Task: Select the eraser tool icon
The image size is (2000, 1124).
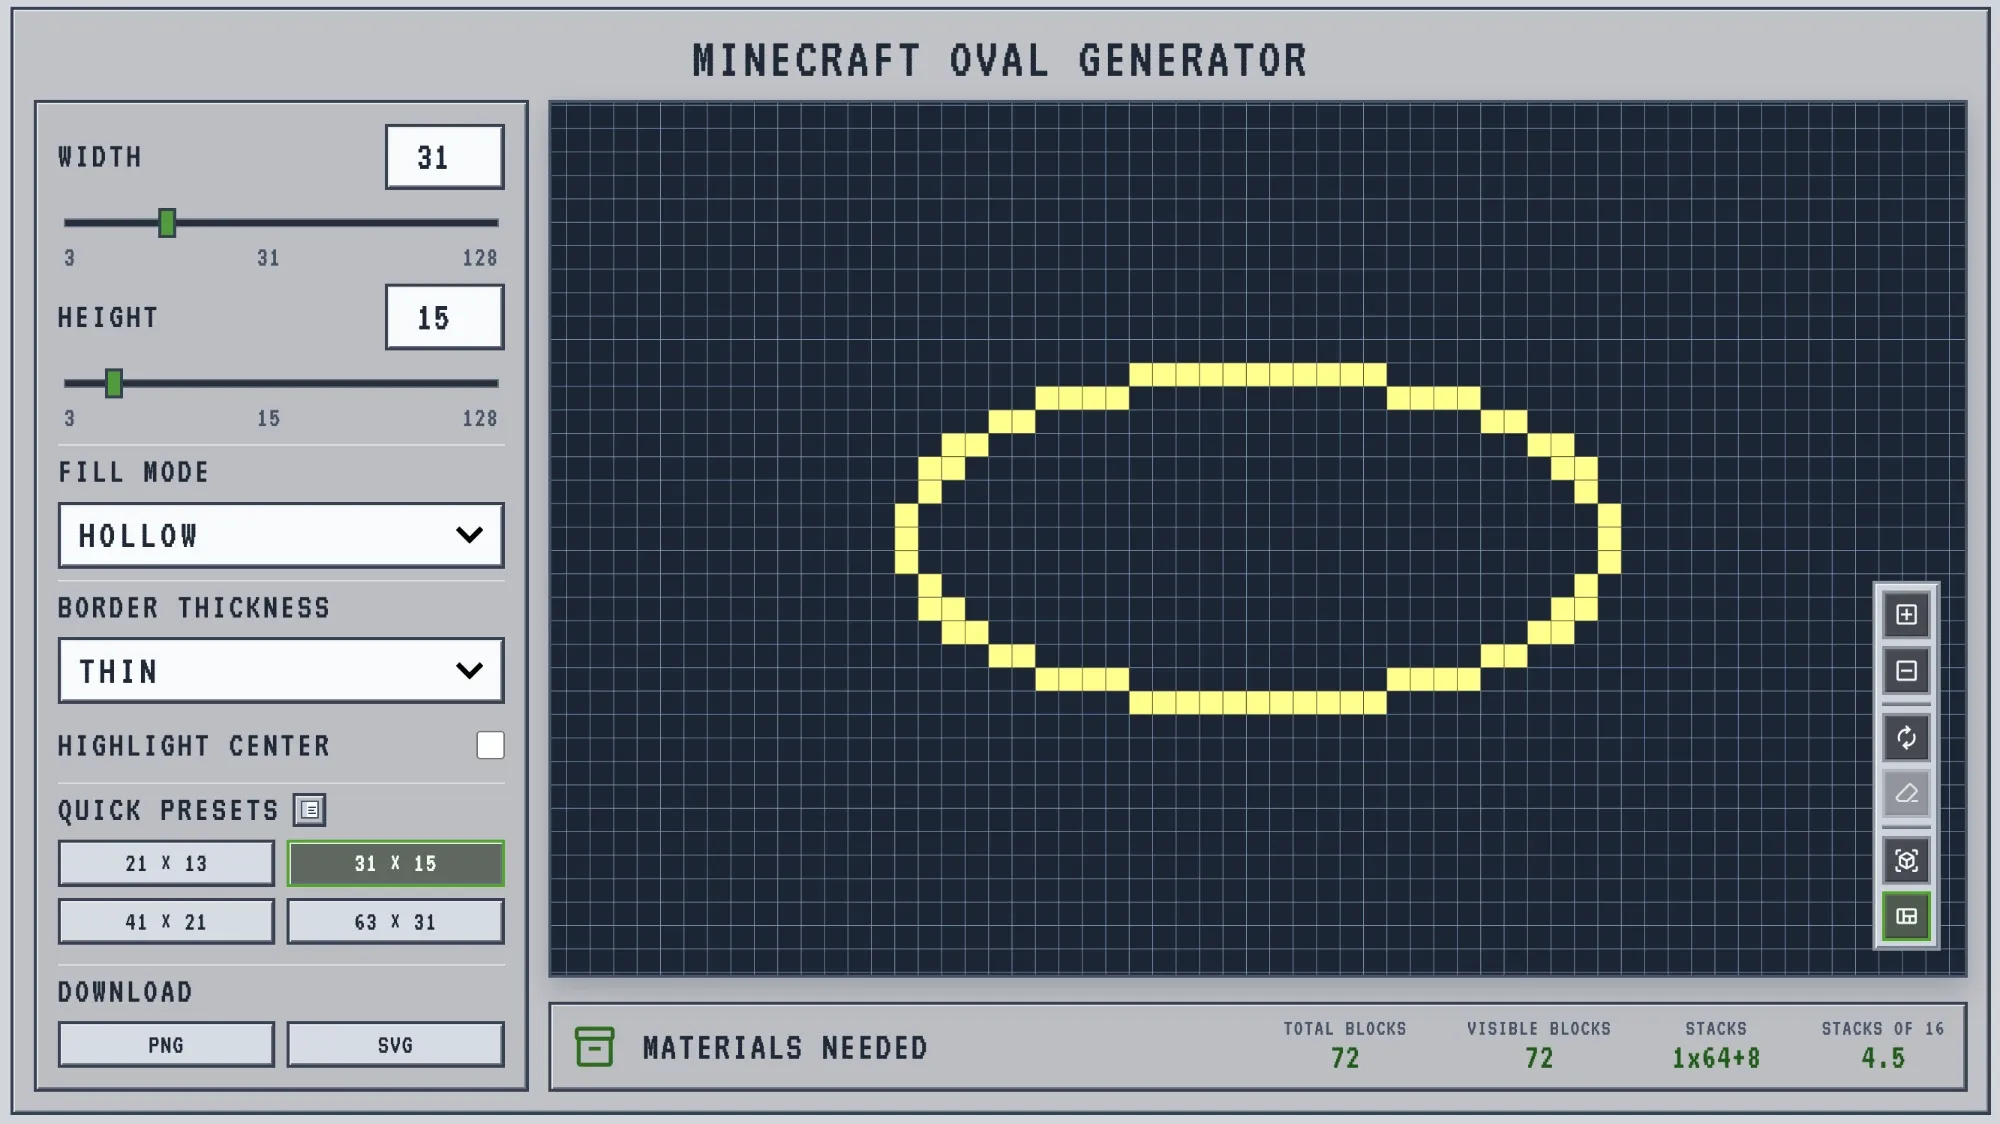Action: 1906,794
